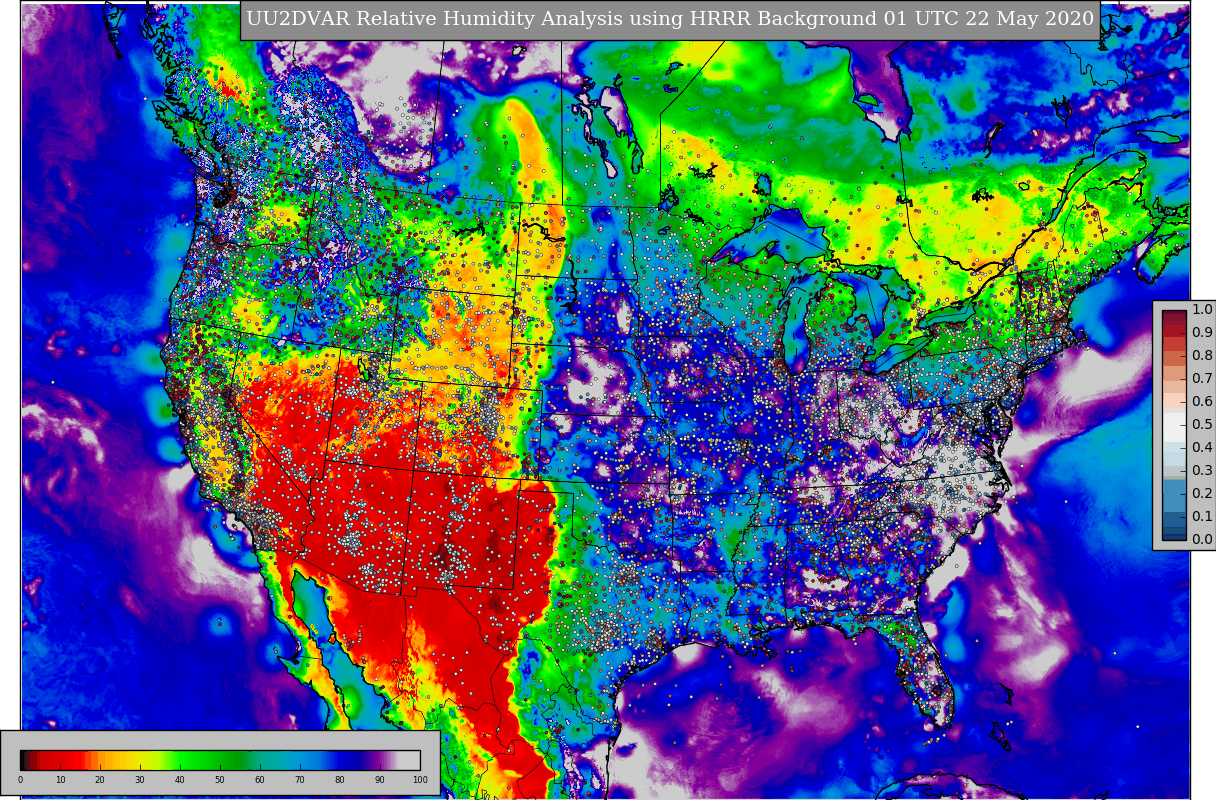
Task: Click the 0.3 label on right colorbar
Action: point(1202,470)
